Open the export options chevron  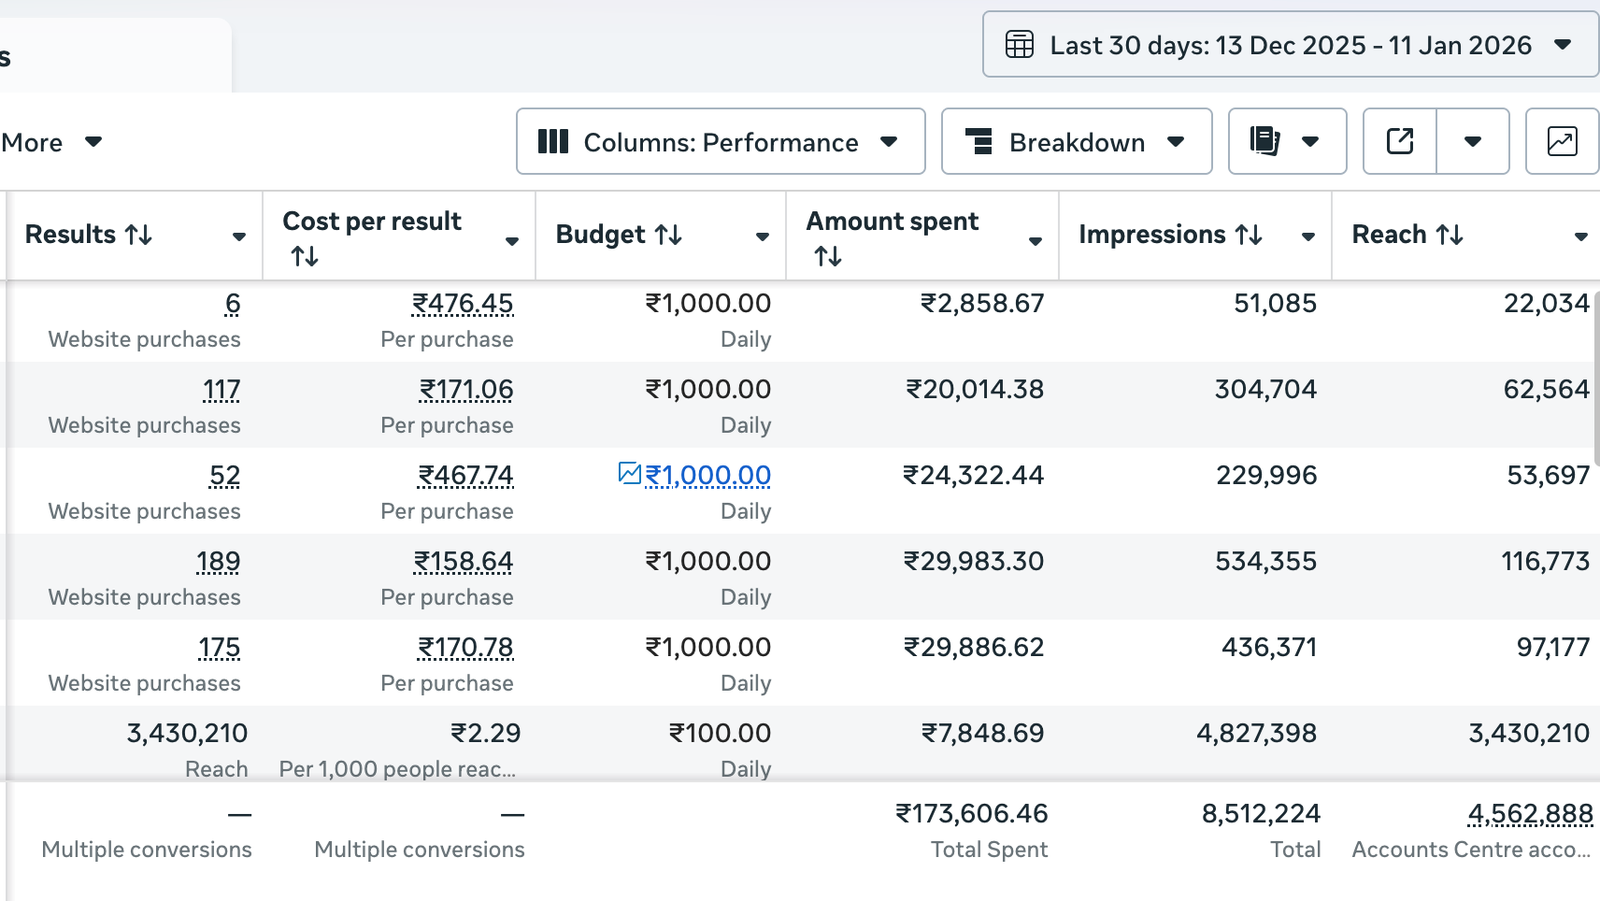coord(1472,141)
